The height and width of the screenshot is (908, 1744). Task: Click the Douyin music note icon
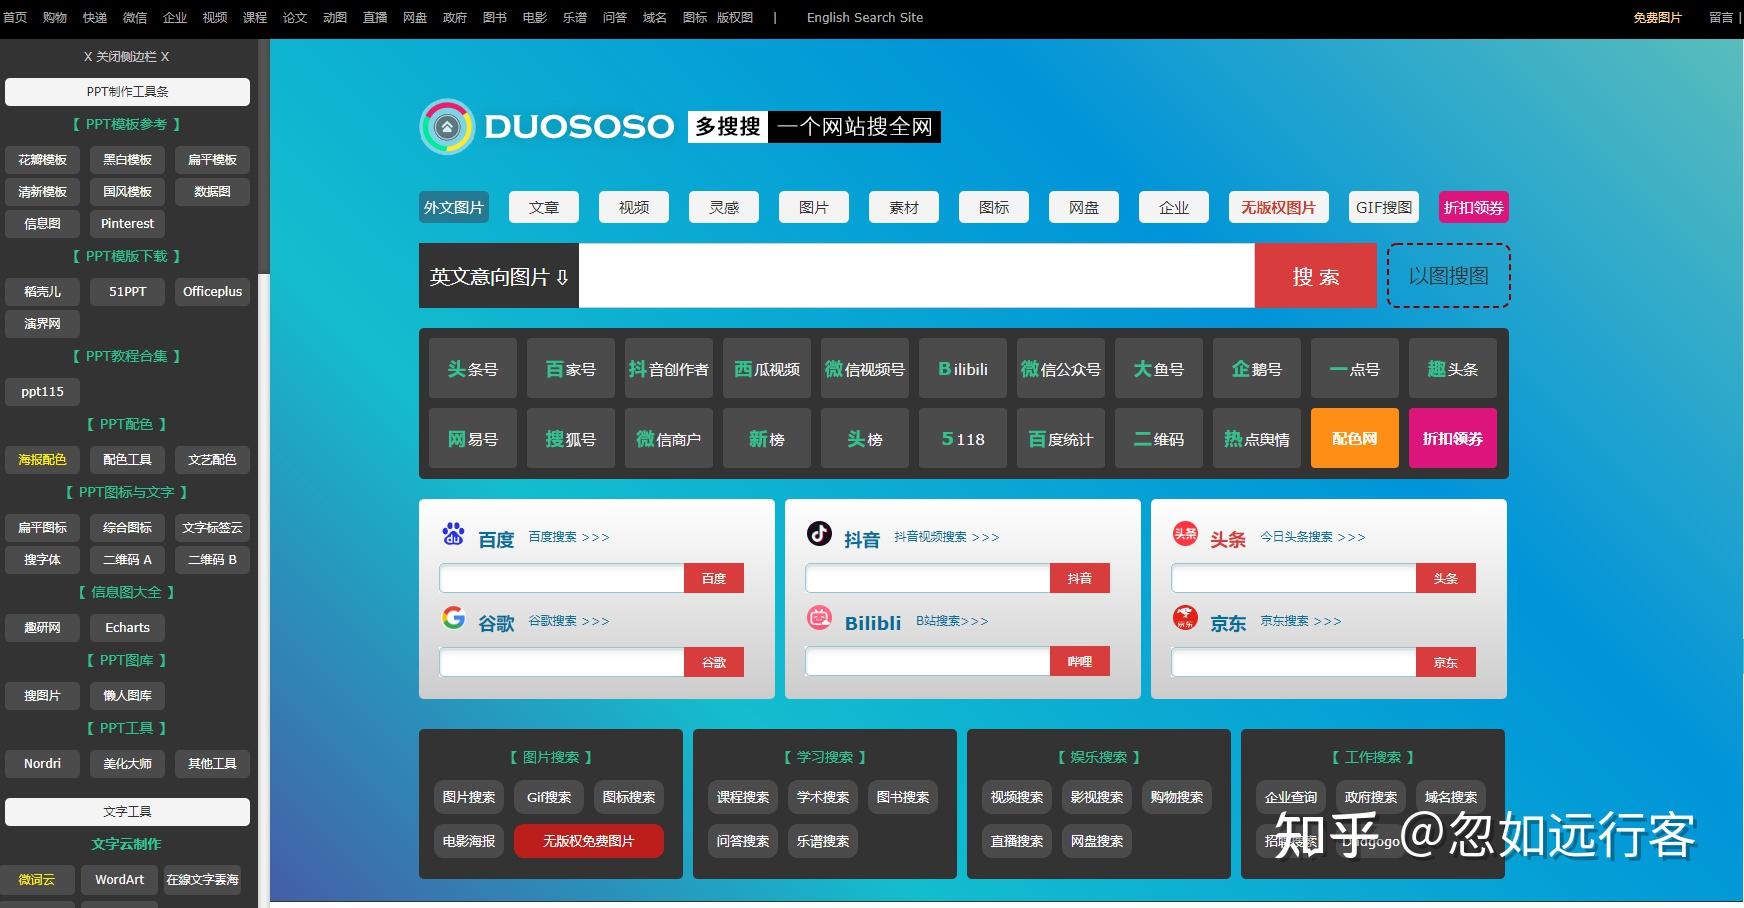pyautogui.click(x=819, y=534)
